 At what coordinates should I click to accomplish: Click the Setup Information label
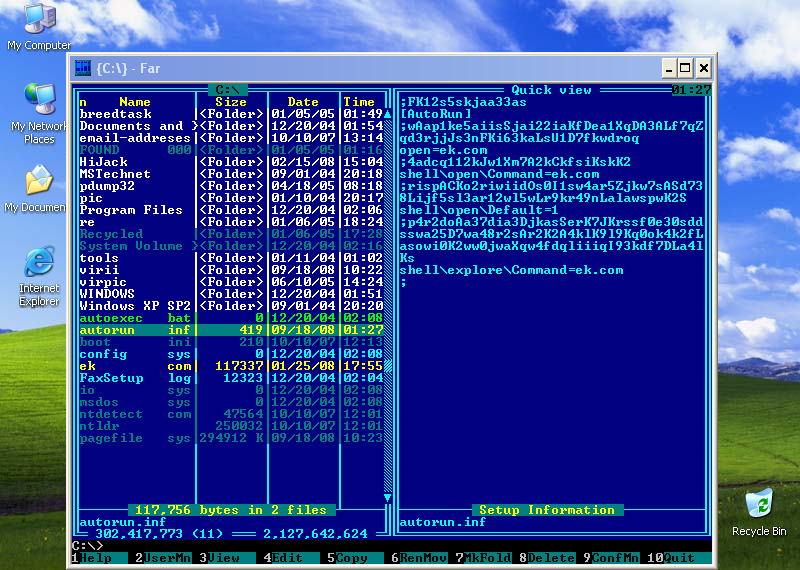tap(547, 510)
